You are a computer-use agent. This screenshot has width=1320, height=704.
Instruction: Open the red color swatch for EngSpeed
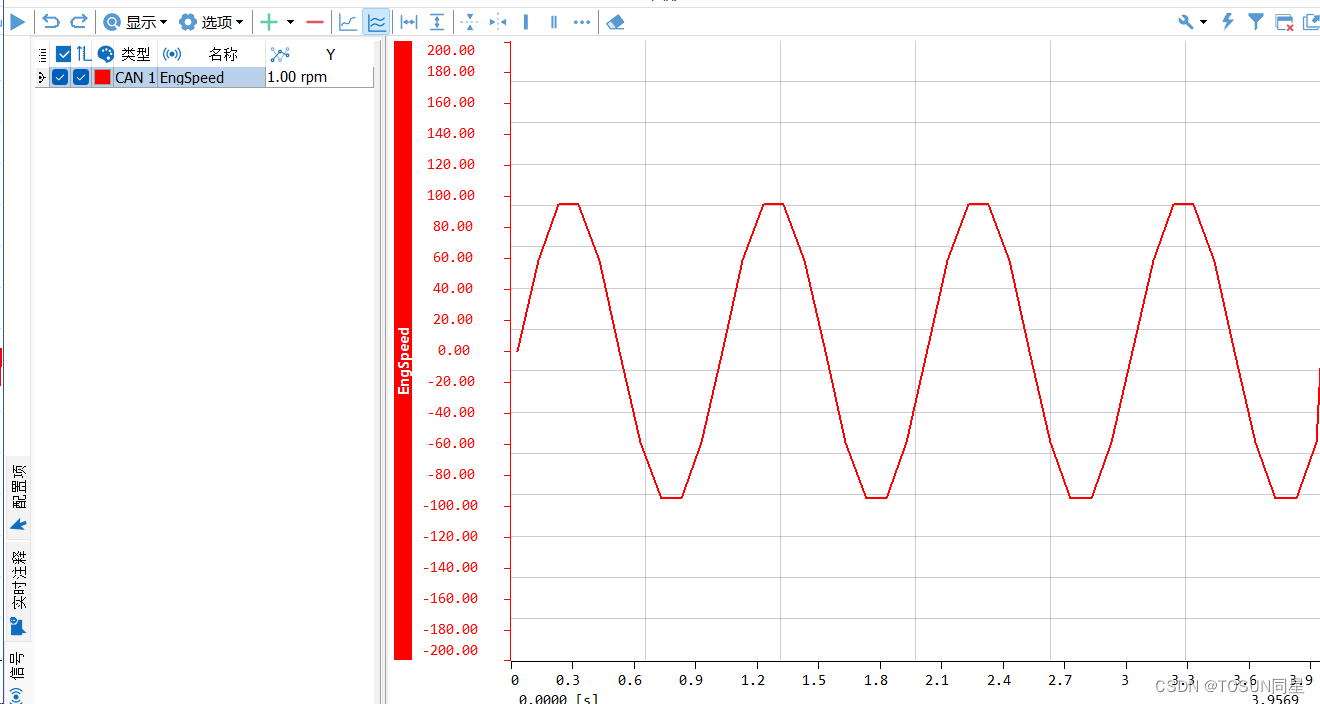point(102,77)
